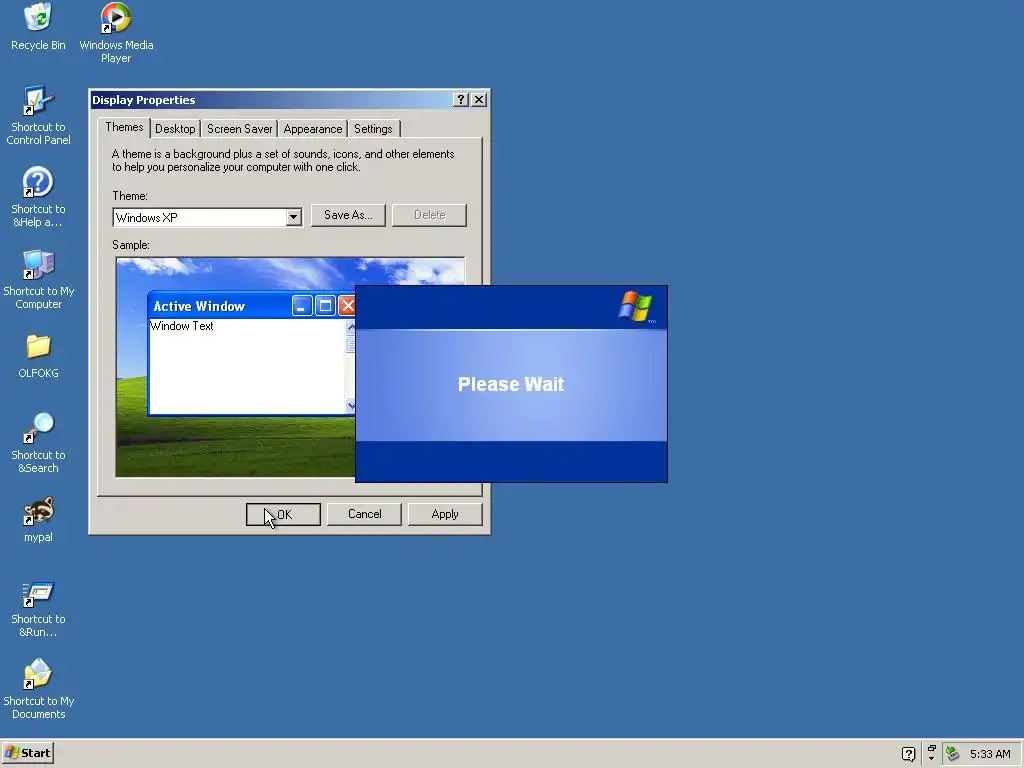The width and height of the screenshot is (1024, 768).
Task: Click the help question-mark tray icon
Action: [908, 754]
